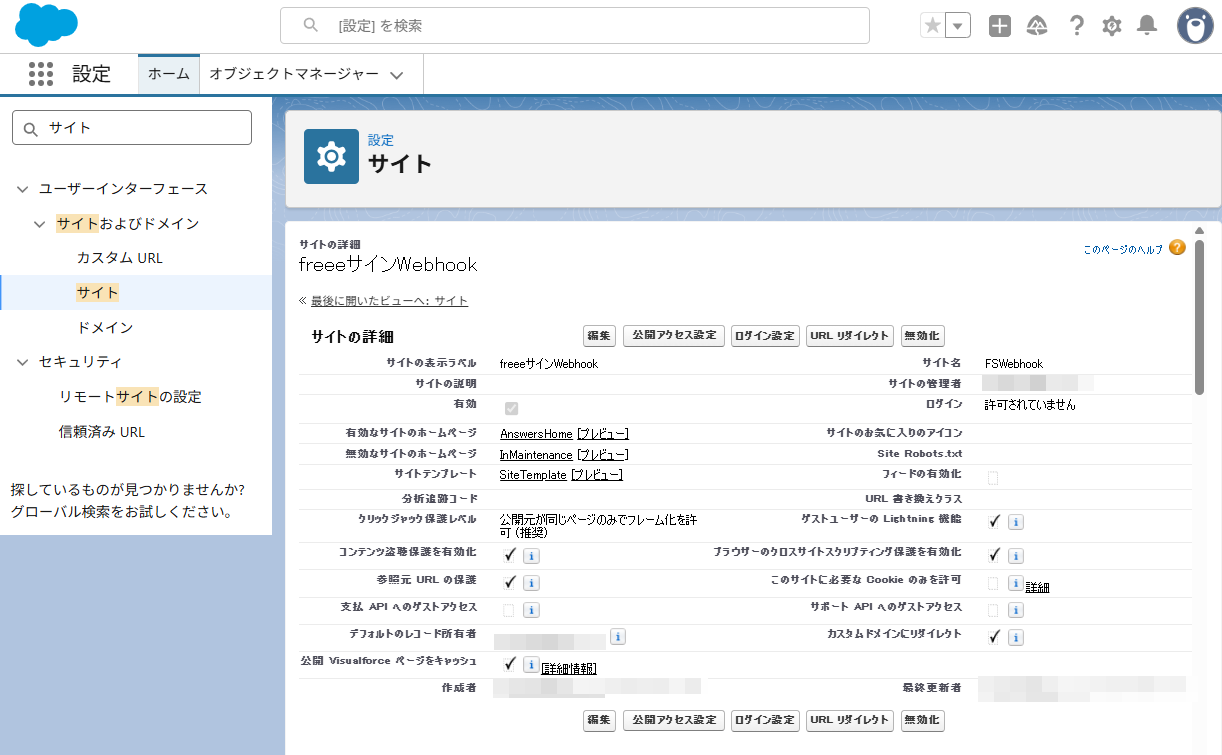Click info icon next to コンテンツ盗聴保護を有効化
The width and height of the screenshot is (1222, 755).
[x=532, y=555]
